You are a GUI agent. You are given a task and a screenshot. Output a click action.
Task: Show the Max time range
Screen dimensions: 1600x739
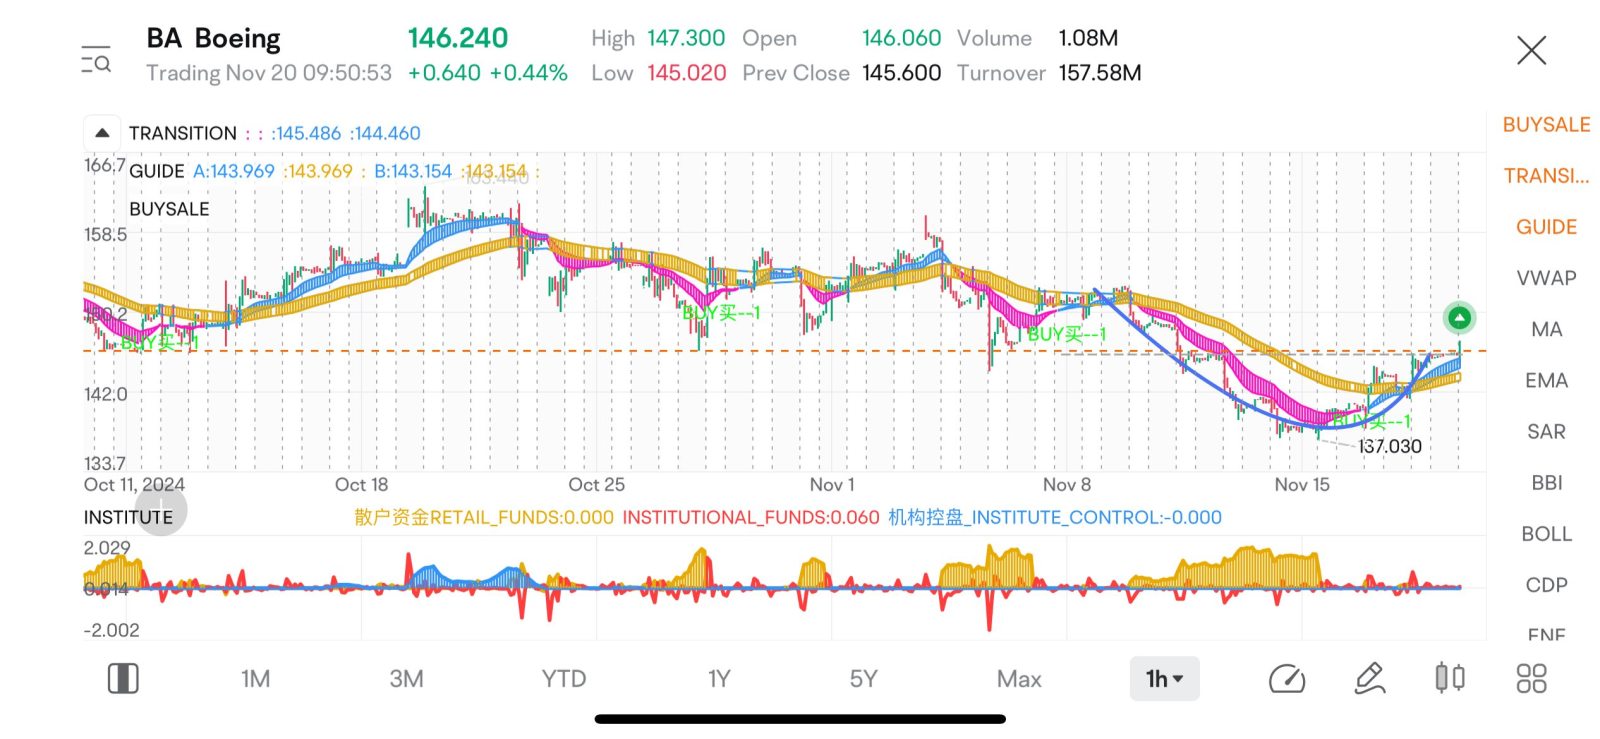click(x=1019, y=679)
